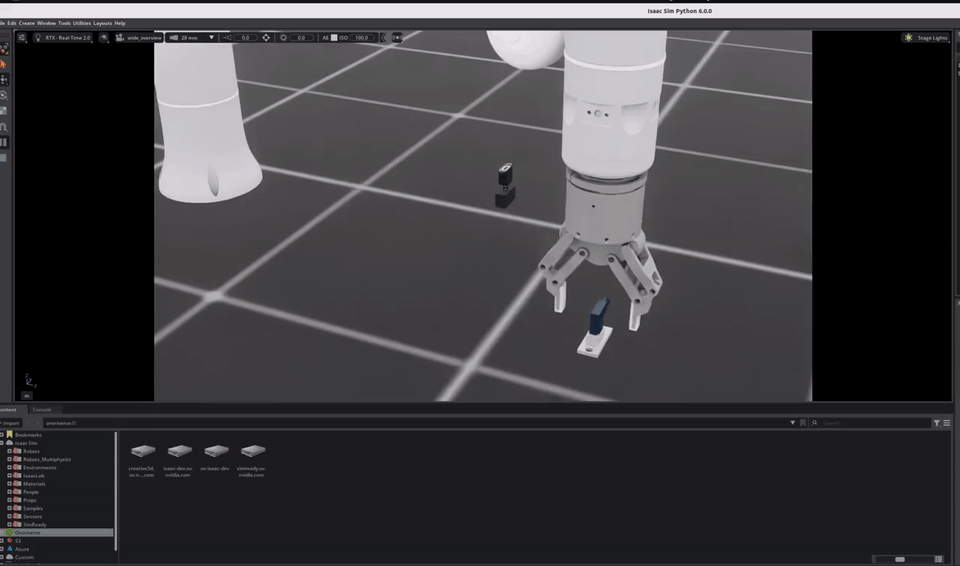The image size is (960, 566).
Task: Open the path history dropdown arrow
Action: click(792, 423)
